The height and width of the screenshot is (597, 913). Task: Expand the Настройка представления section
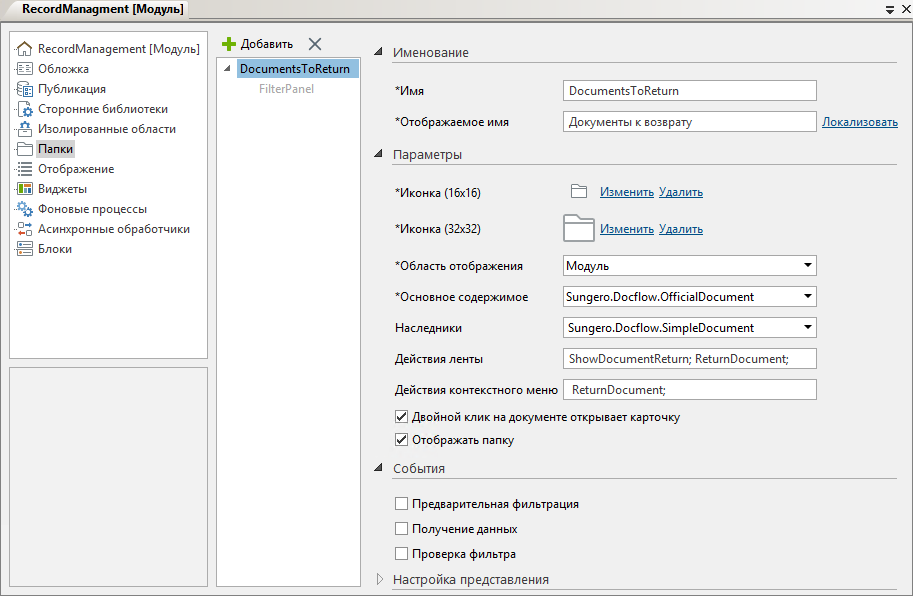(380, 579)
